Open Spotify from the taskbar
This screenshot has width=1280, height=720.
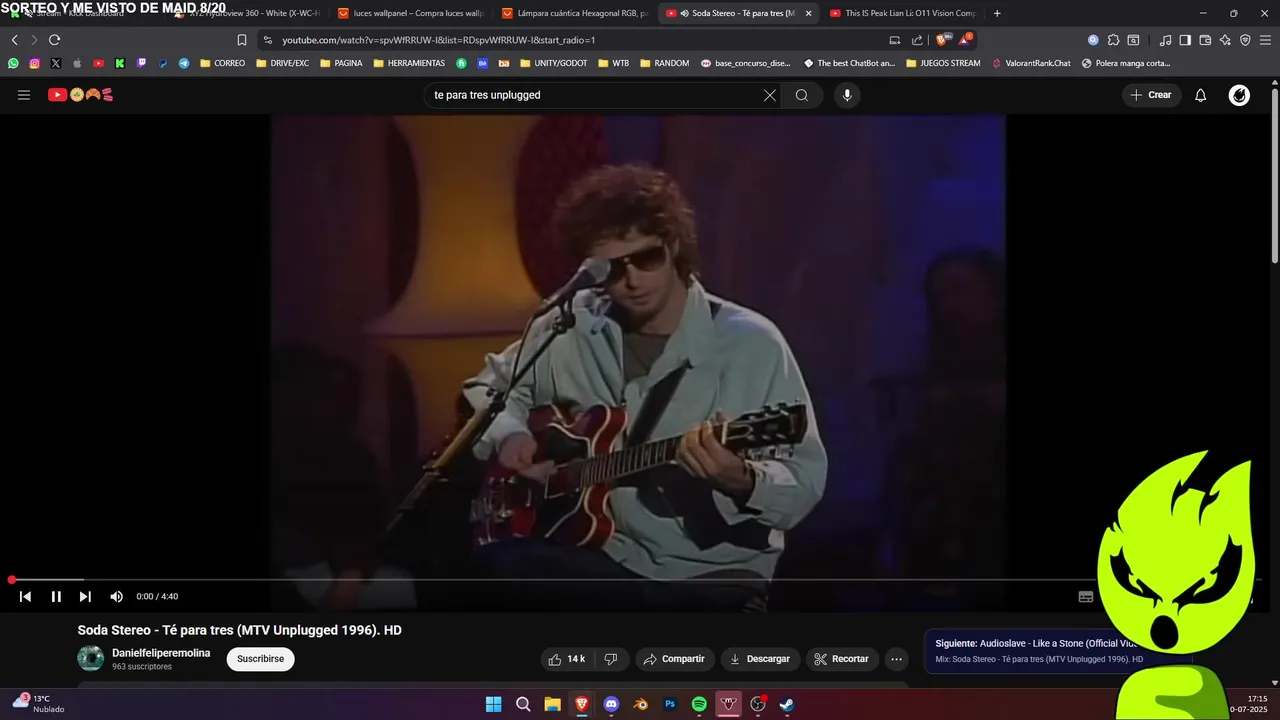pyautogui.click(x=699, y=704)
